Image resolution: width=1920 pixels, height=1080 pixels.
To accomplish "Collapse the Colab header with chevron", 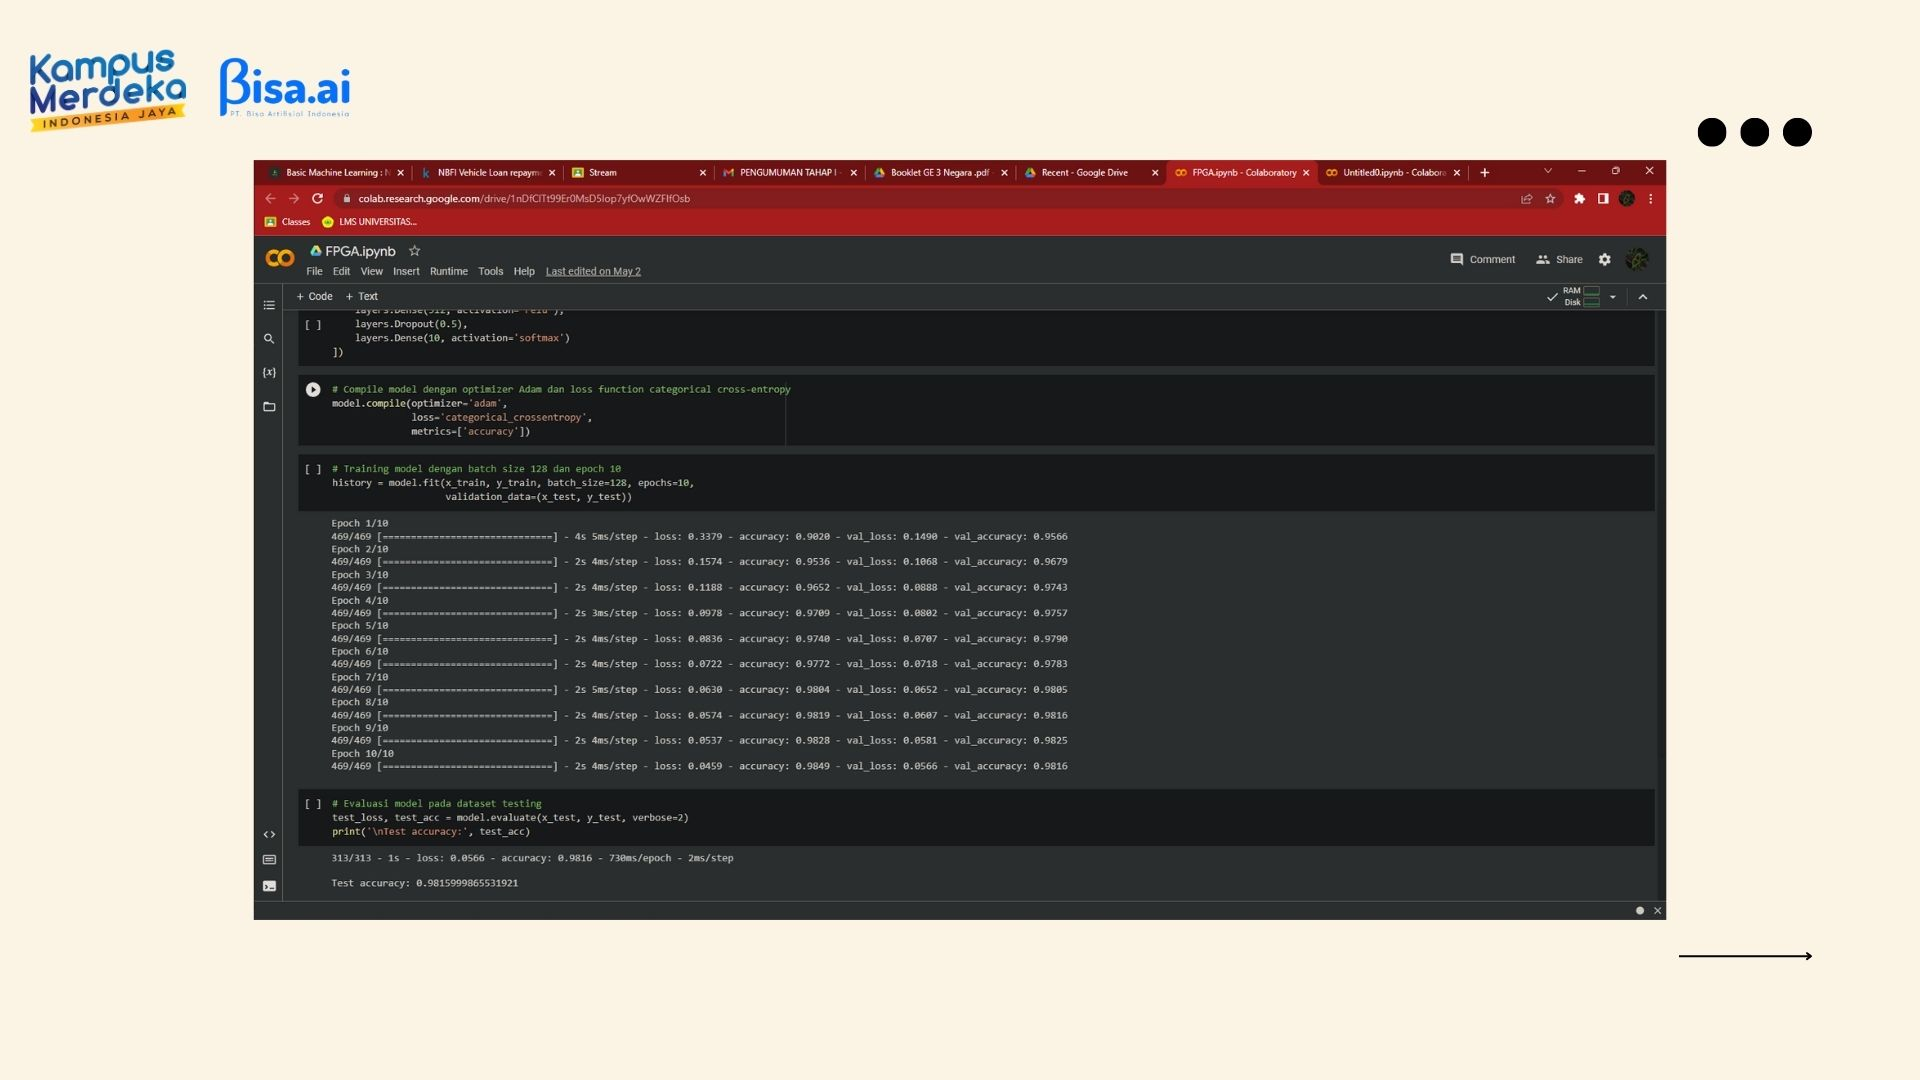I will point(1643,297).
